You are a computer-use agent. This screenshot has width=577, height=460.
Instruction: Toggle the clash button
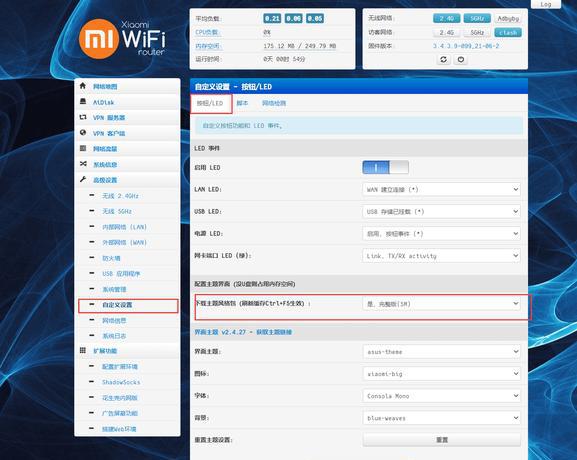pyautogui.click(x=508, y=32)
